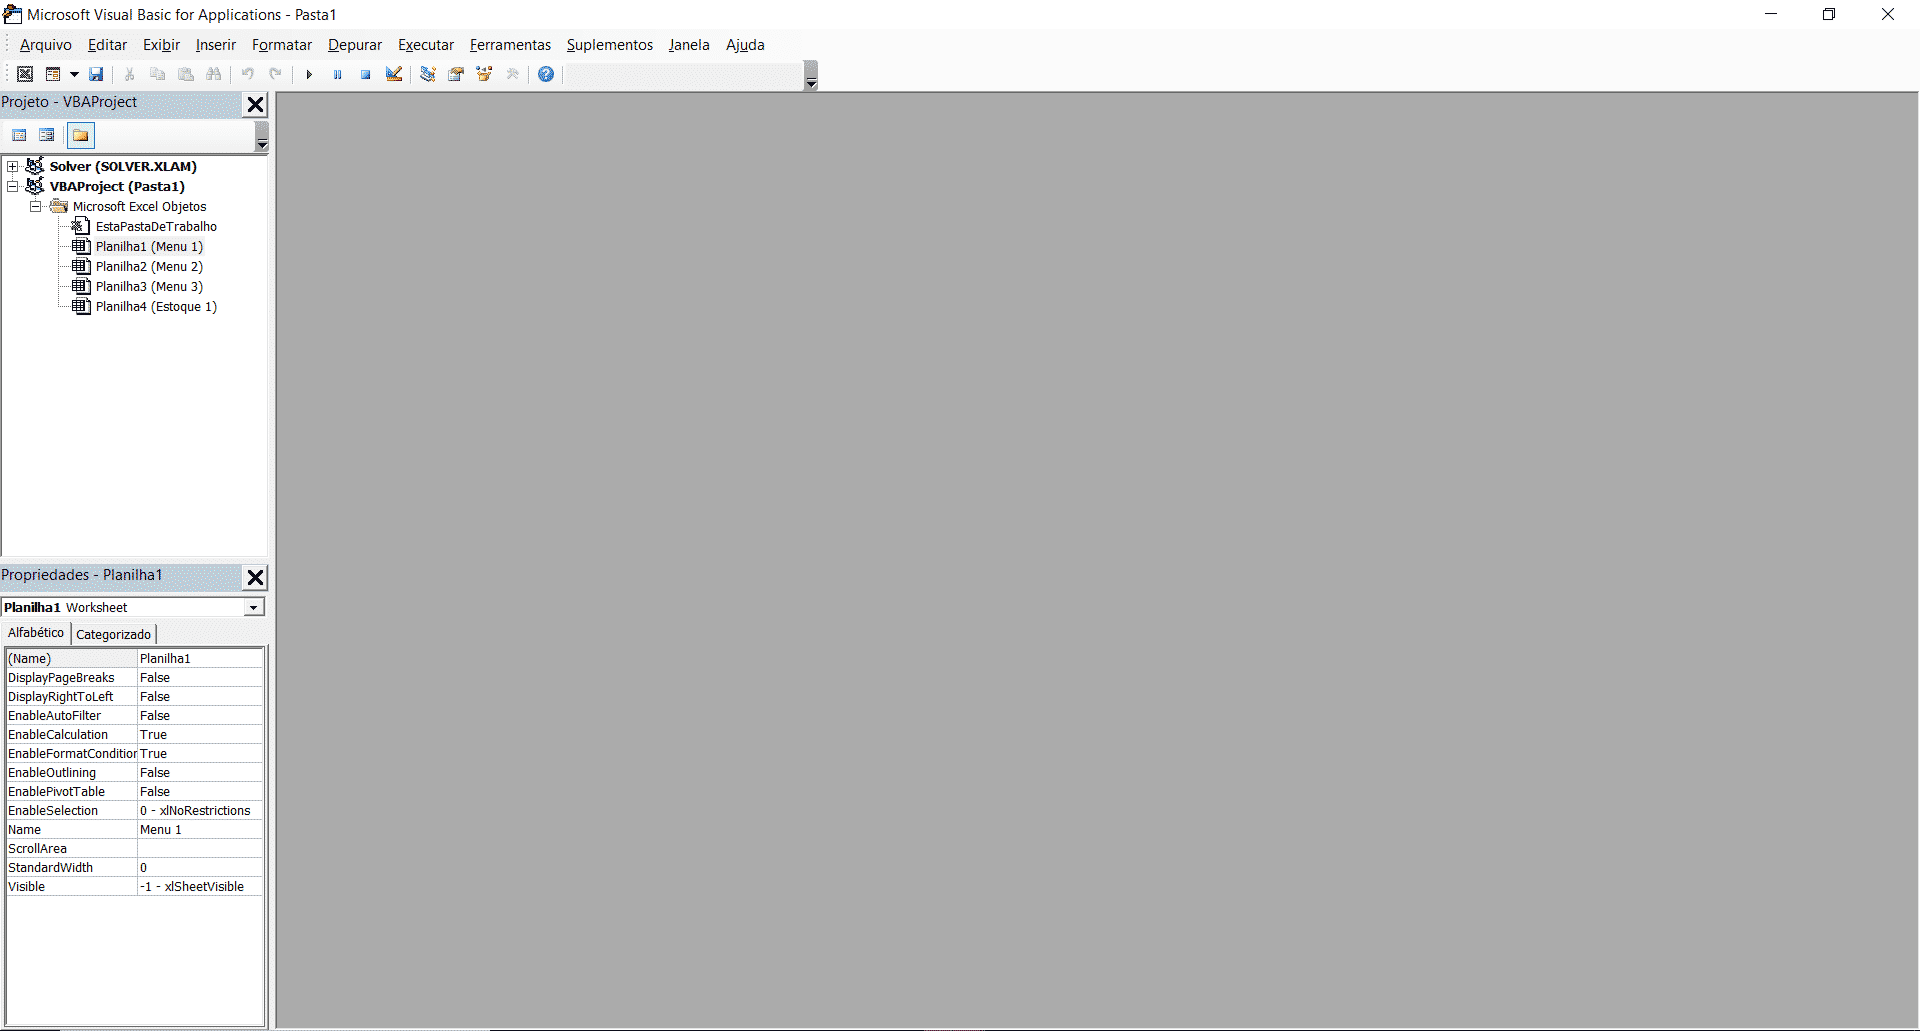Copy selection toolbar icon
This screenshot has height=1031, width=1920.
157,74
